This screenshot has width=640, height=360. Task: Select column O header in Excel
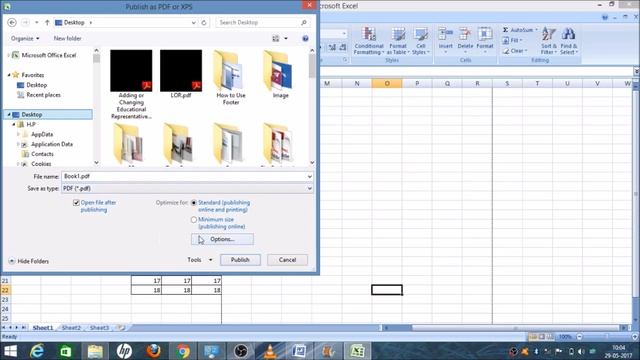click(387, 83)
